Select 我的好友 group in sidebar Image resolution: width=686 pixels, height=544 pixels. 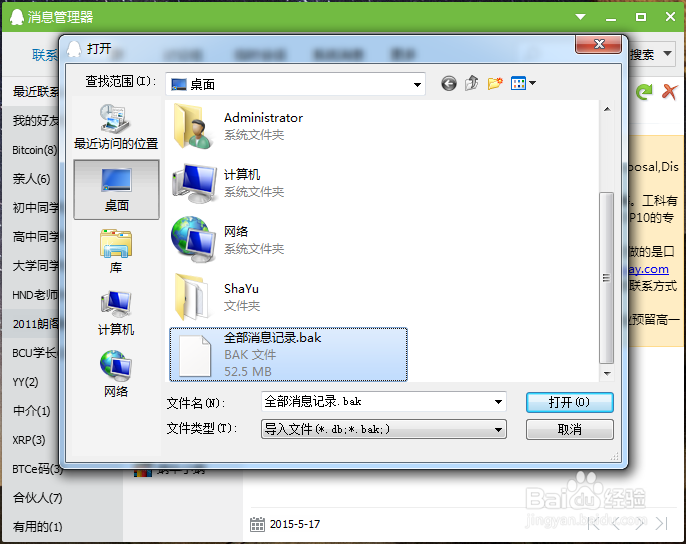coord(36,120)
